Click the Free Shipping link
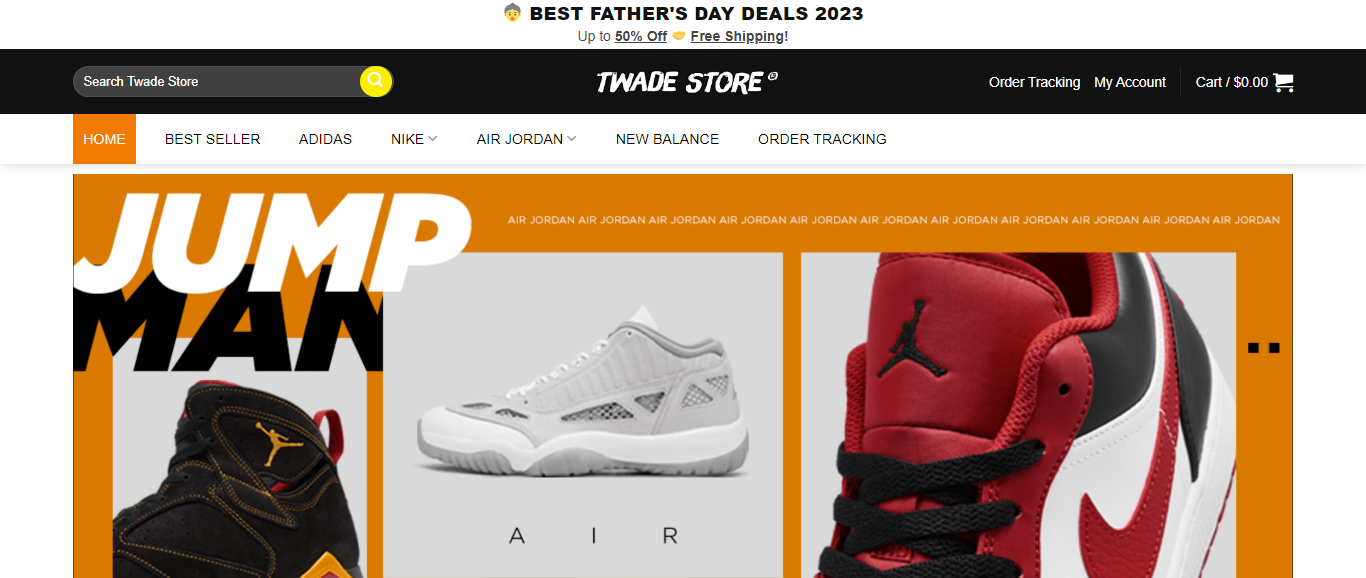This screenshot has height=578, width=1366. click(737, 36)
